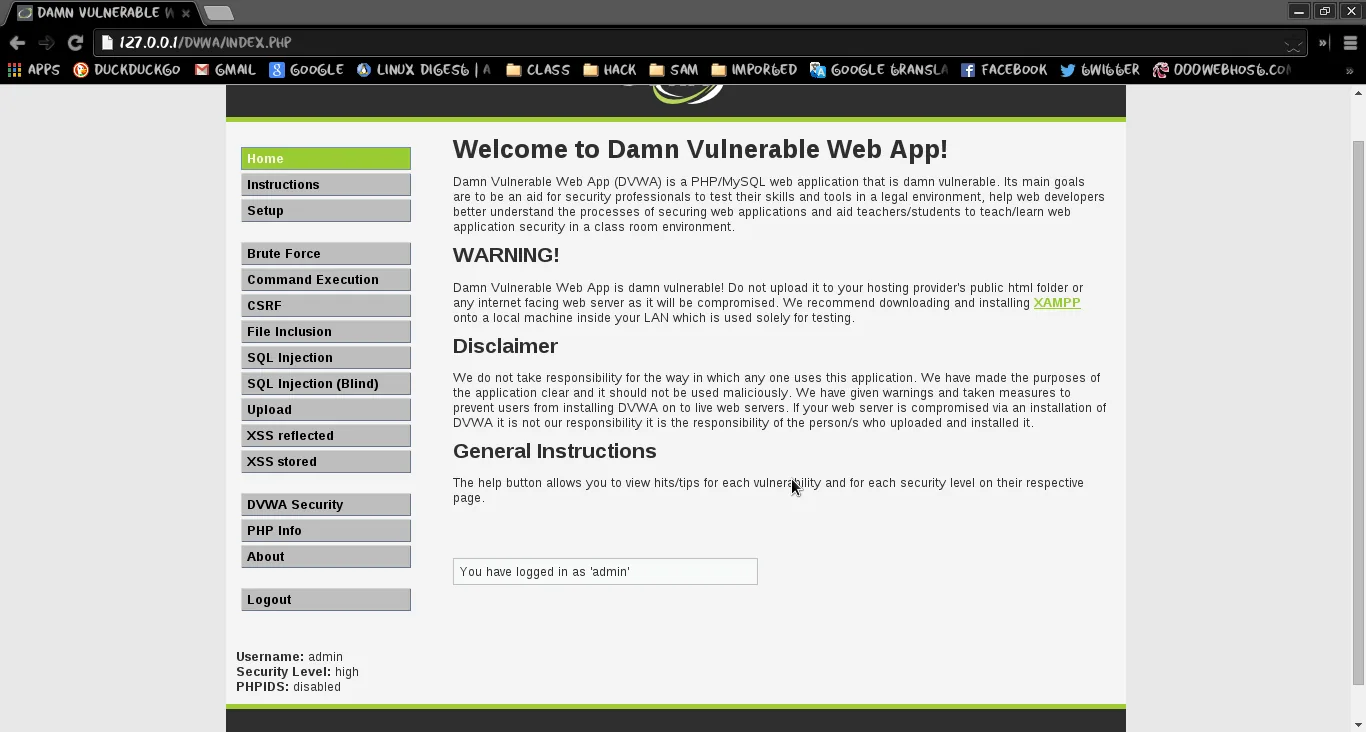Click the Logout button

[x=326, y=600]
